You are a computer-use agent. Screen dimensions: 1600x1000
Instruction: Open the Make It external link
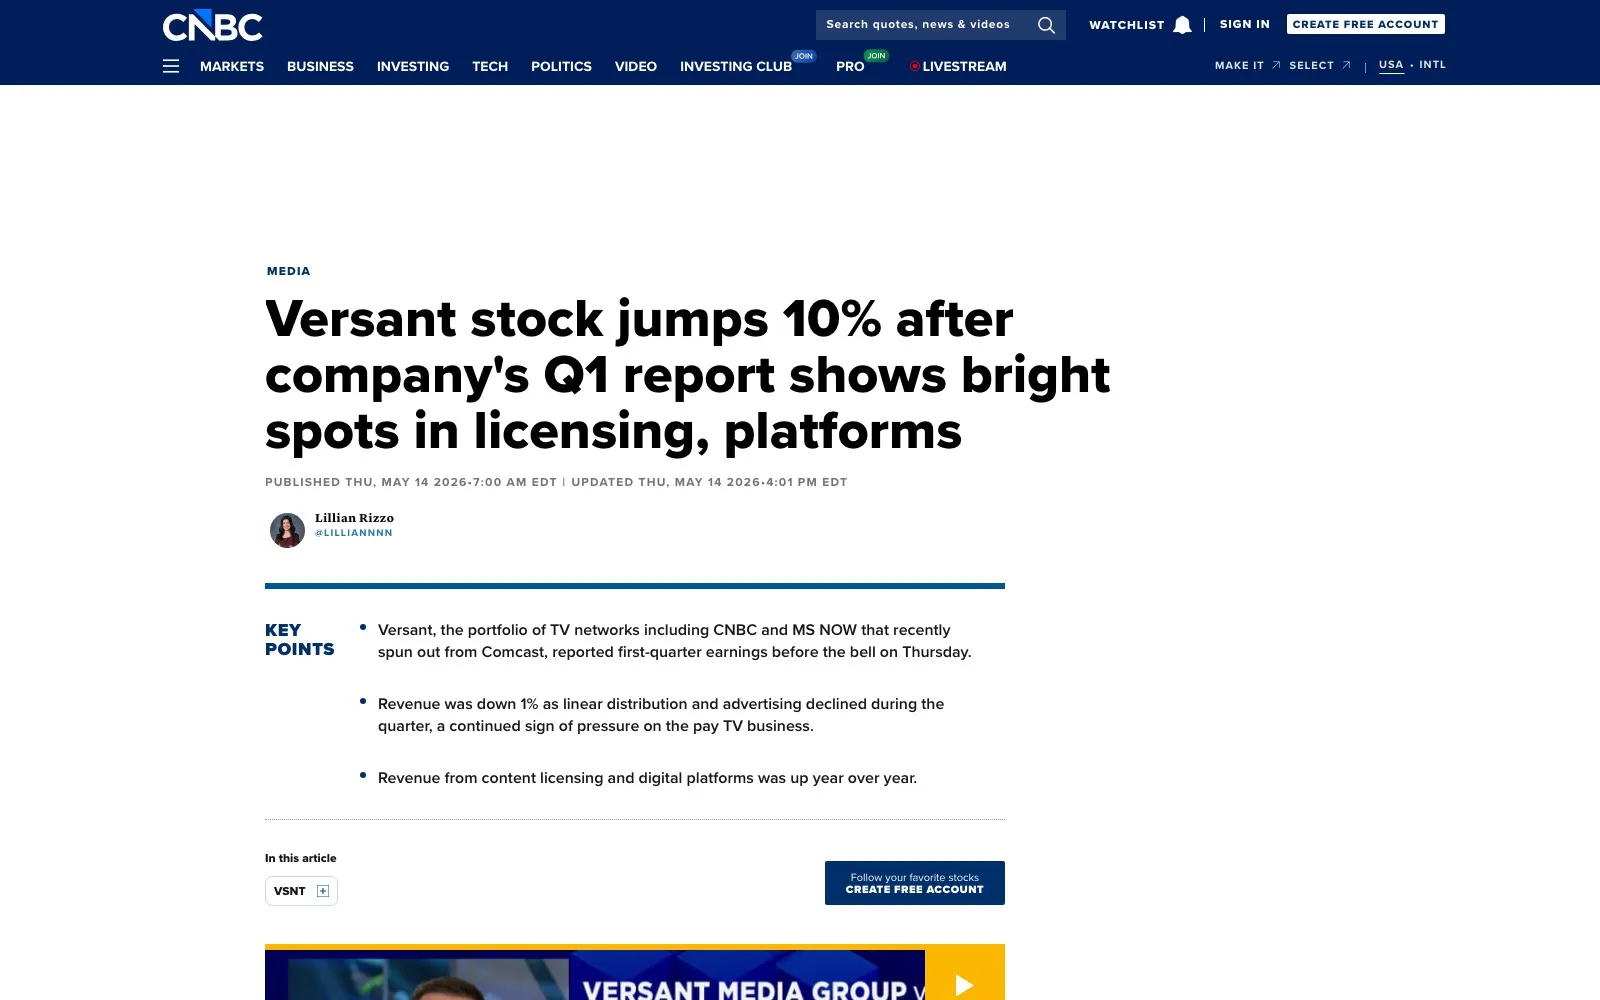click(x=1247, y=65)
